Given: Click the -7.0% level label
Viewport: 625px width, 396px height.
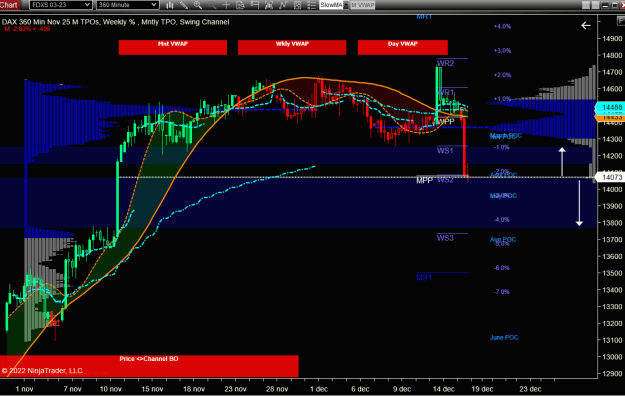Looking at the screenshot, I should coord(501,292).
